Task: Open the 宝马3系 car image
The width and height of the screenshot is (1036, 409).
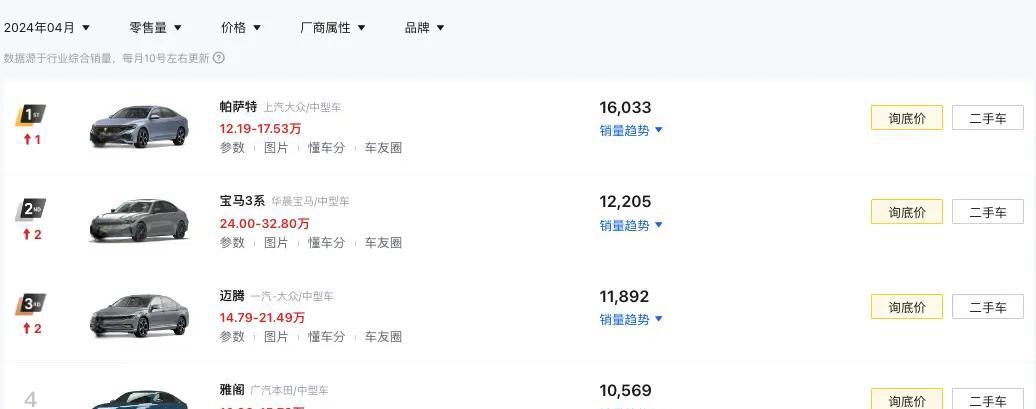Action: (x=138, y=220)
